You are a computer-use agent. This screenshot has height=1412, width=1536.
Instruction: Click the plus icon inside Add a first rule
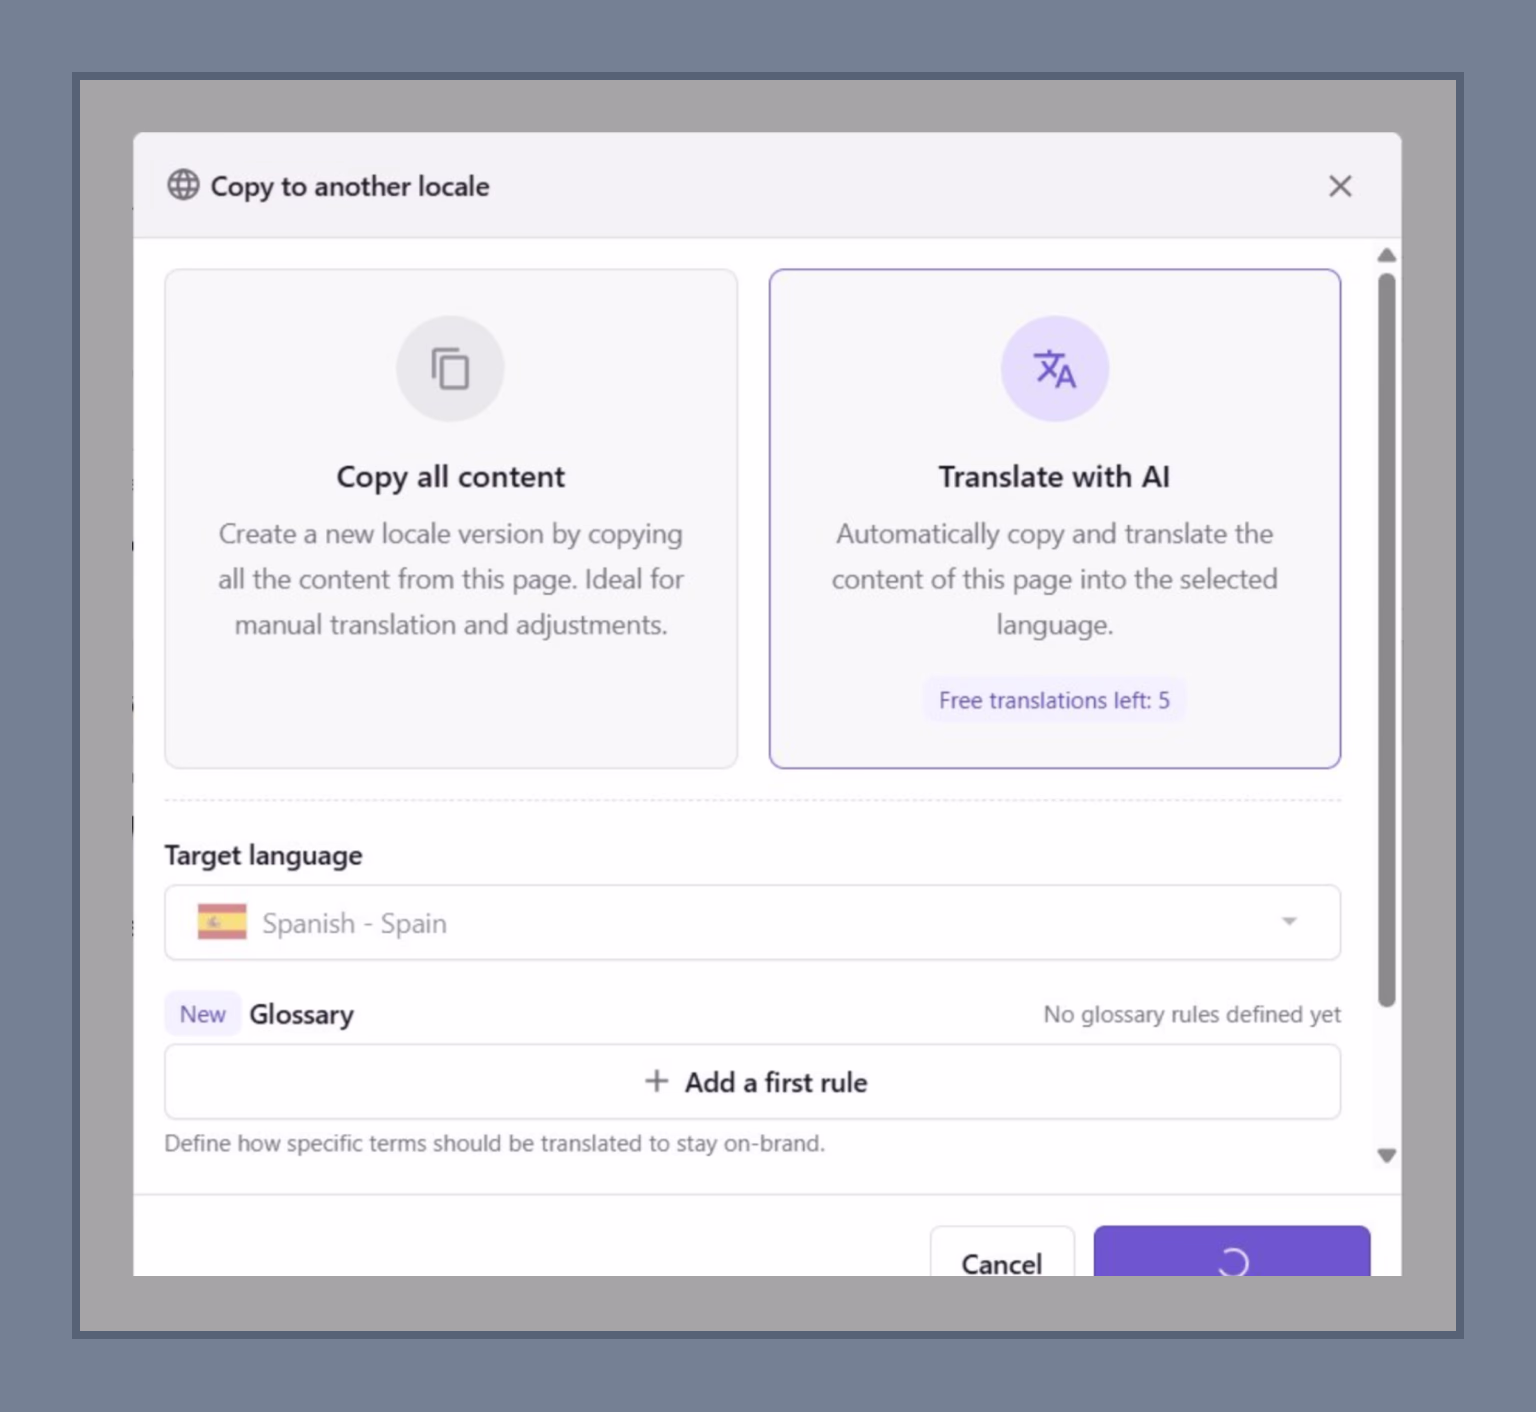pyautogui.click(x=657, y=1081)
